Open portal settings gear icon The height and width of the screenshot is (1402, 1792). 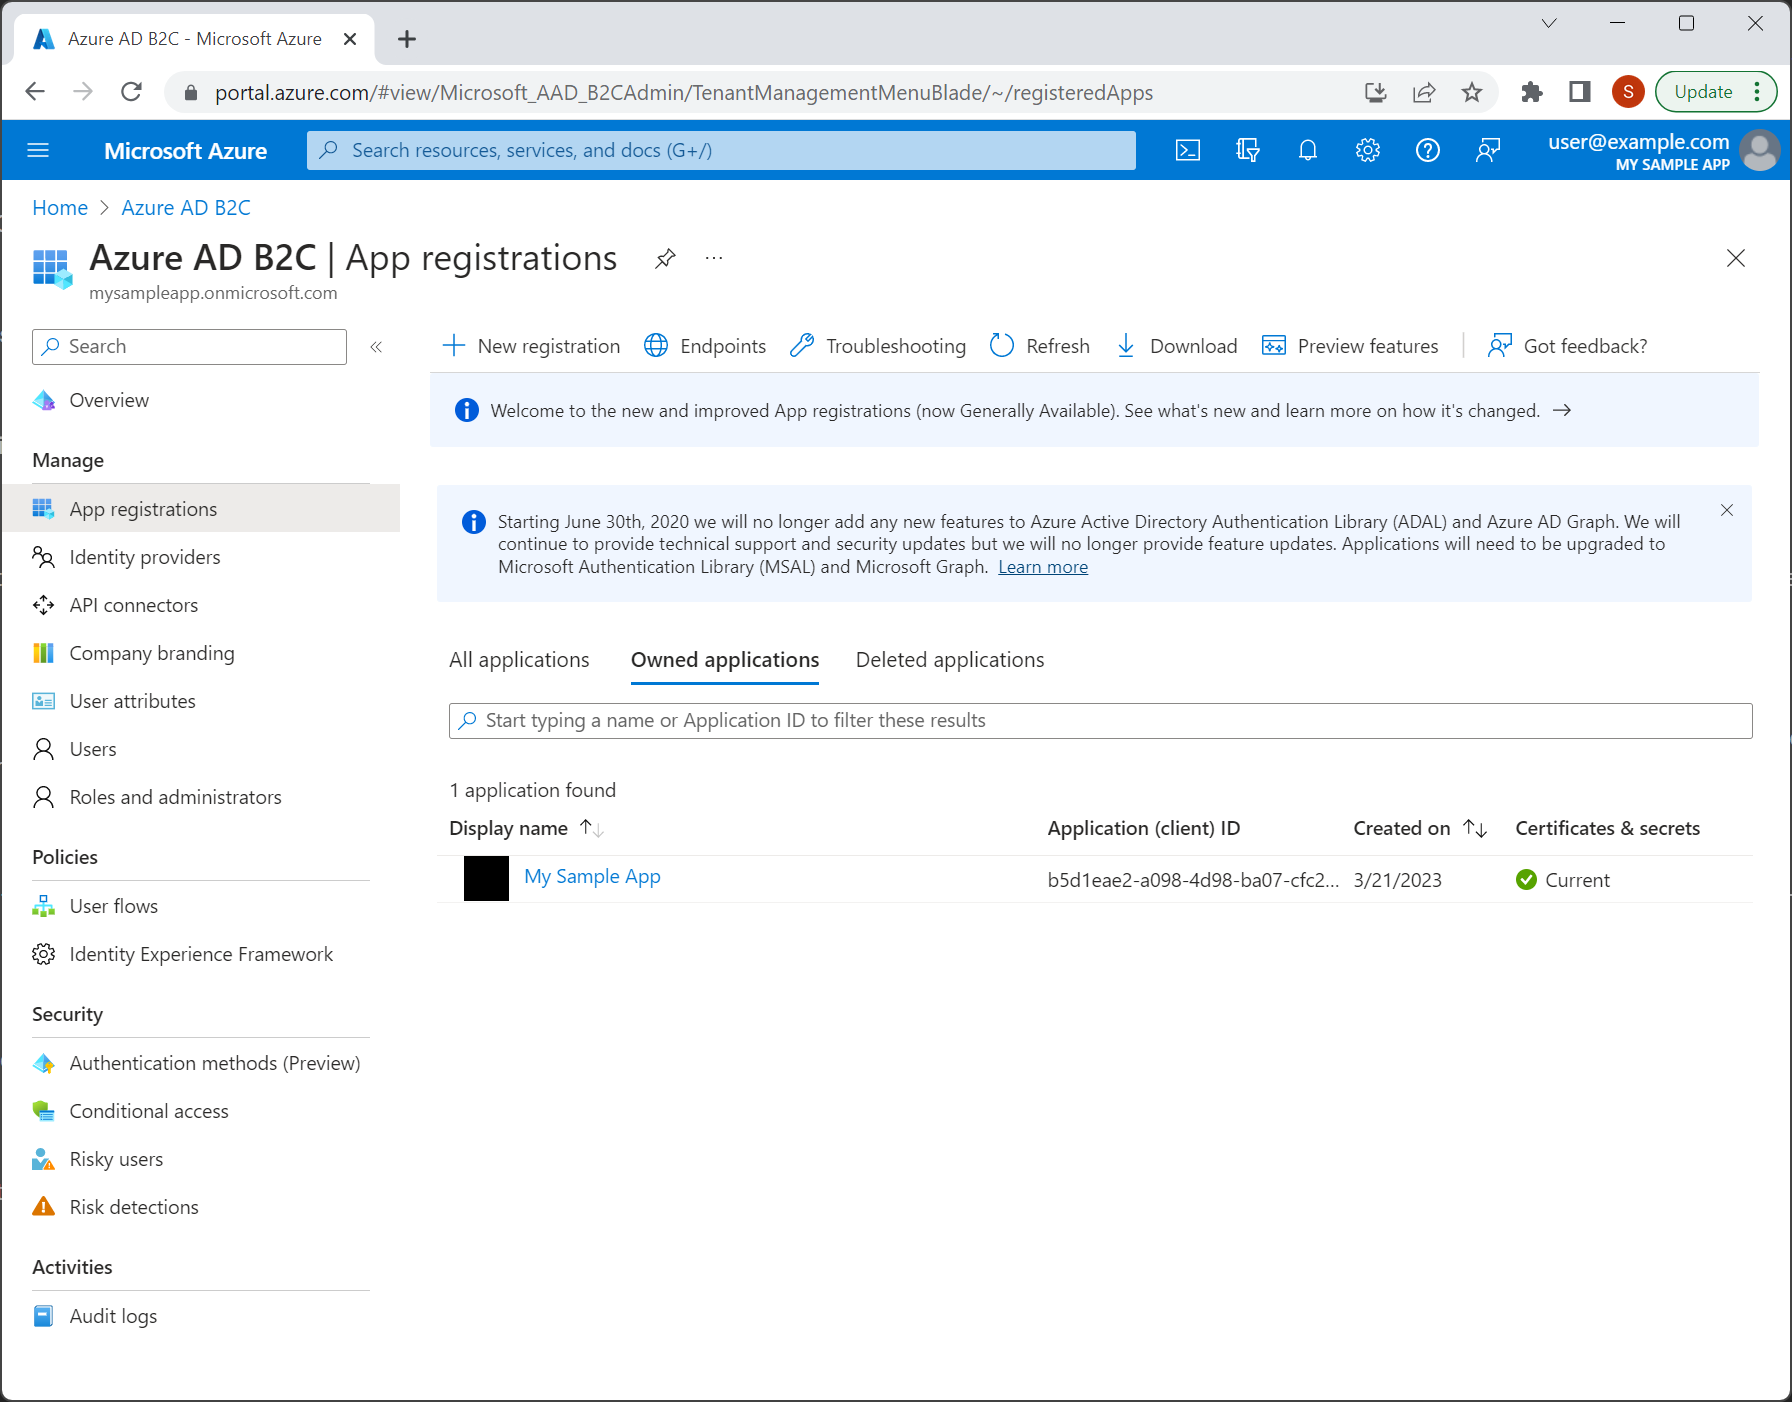[x=1367, y=150]
